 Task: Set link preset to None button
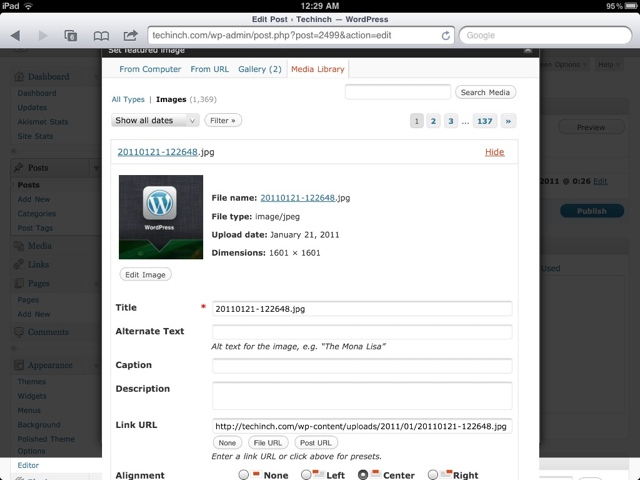tap(227, 443)
